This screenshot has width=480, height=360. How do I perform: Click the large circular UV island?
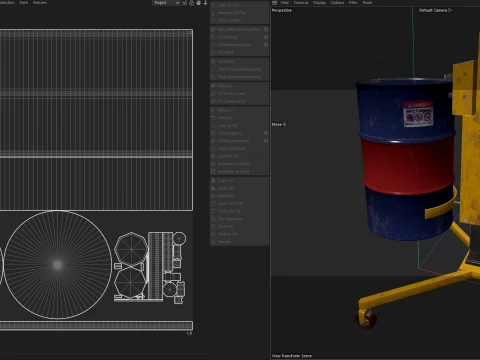pyautogui.click(x=57, y=265)
